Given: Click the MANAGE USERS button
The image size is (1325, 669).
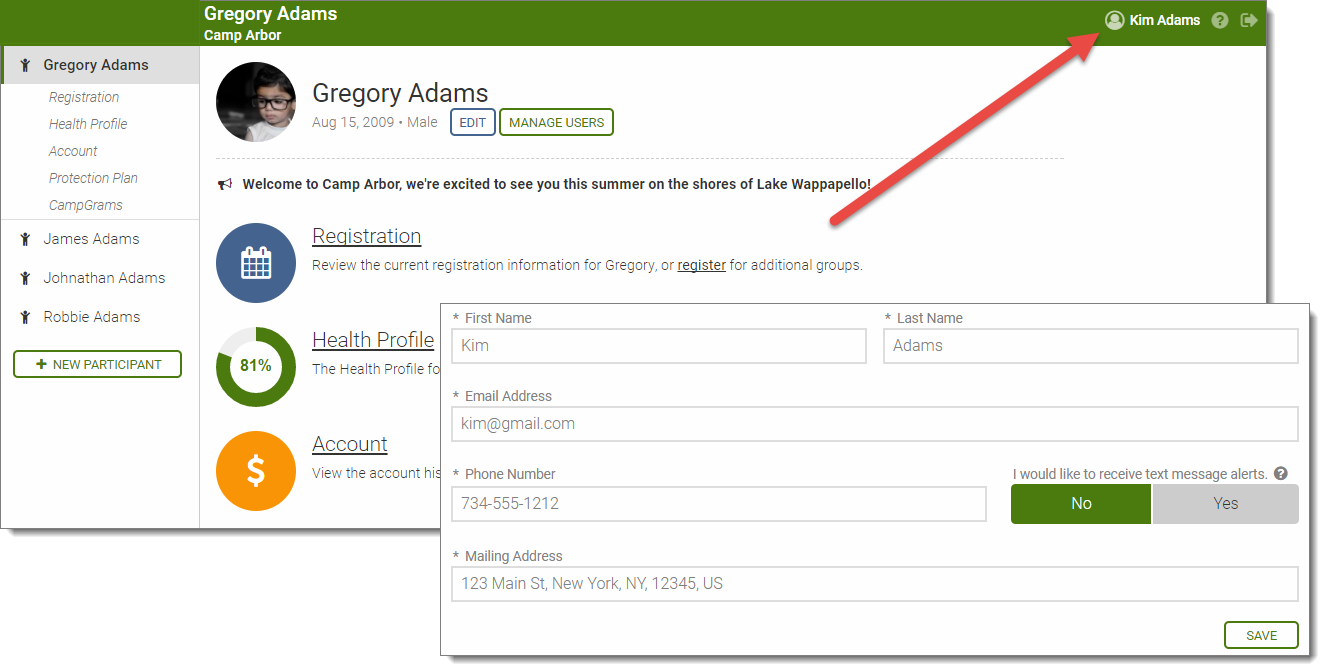Looking at the screenshot, I should 556,122.
